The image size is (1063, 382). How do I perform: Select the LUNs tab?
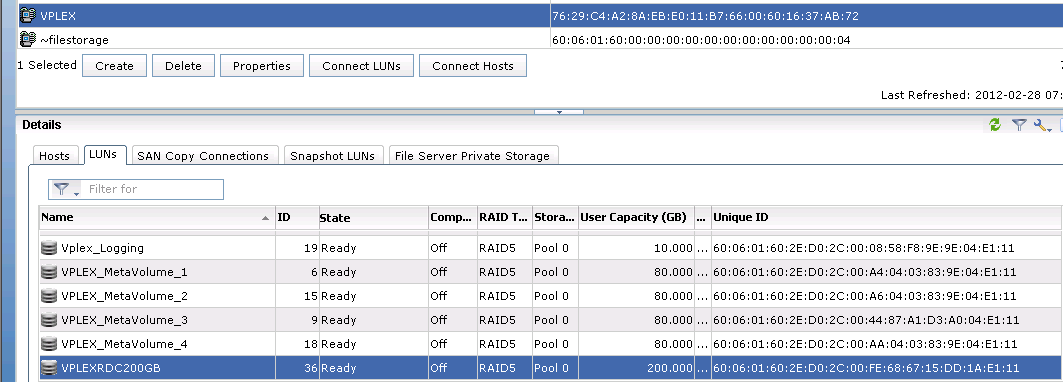coord(104,155)
